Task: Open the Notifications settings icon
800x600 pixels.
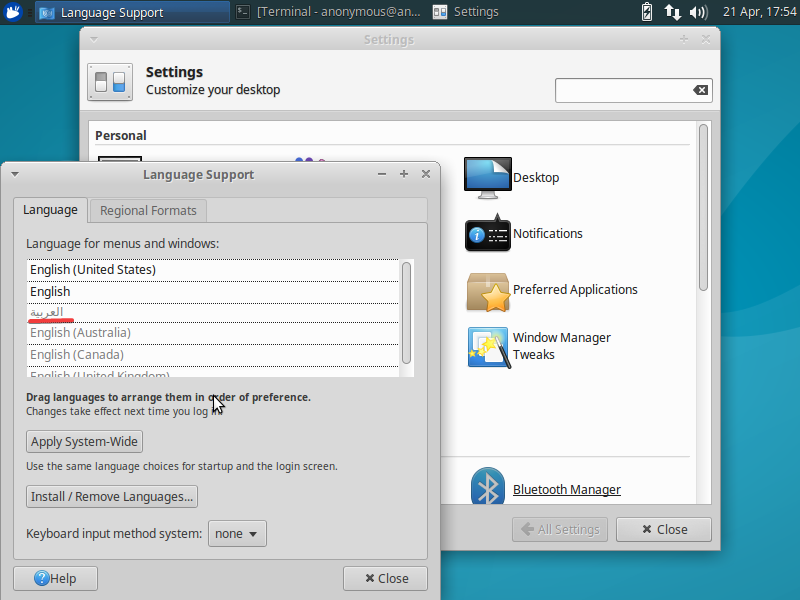Action: coord(487,234)
